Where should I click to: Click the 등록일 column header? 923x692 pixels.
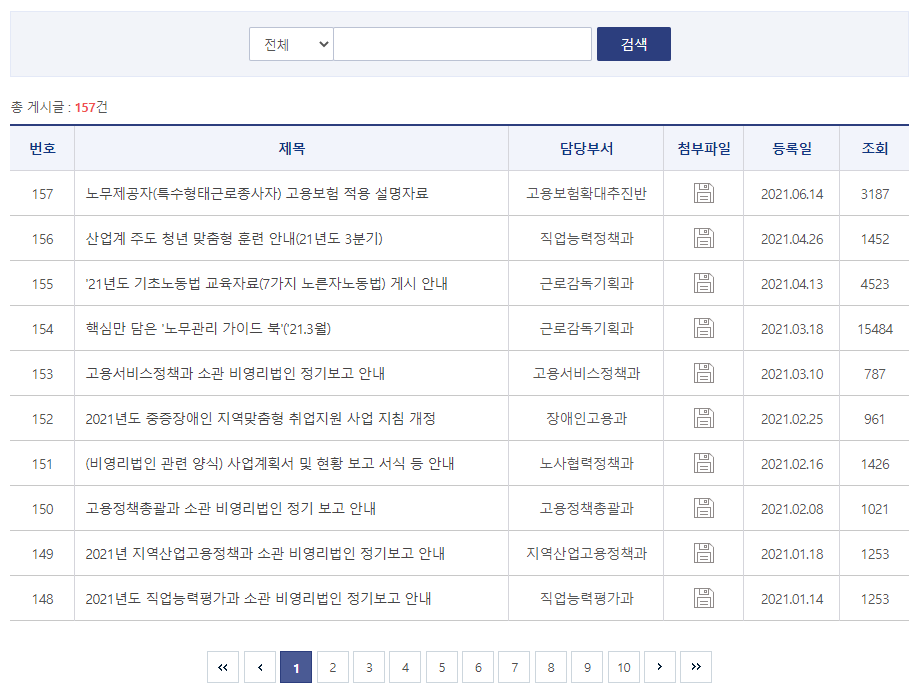[792, 148]
